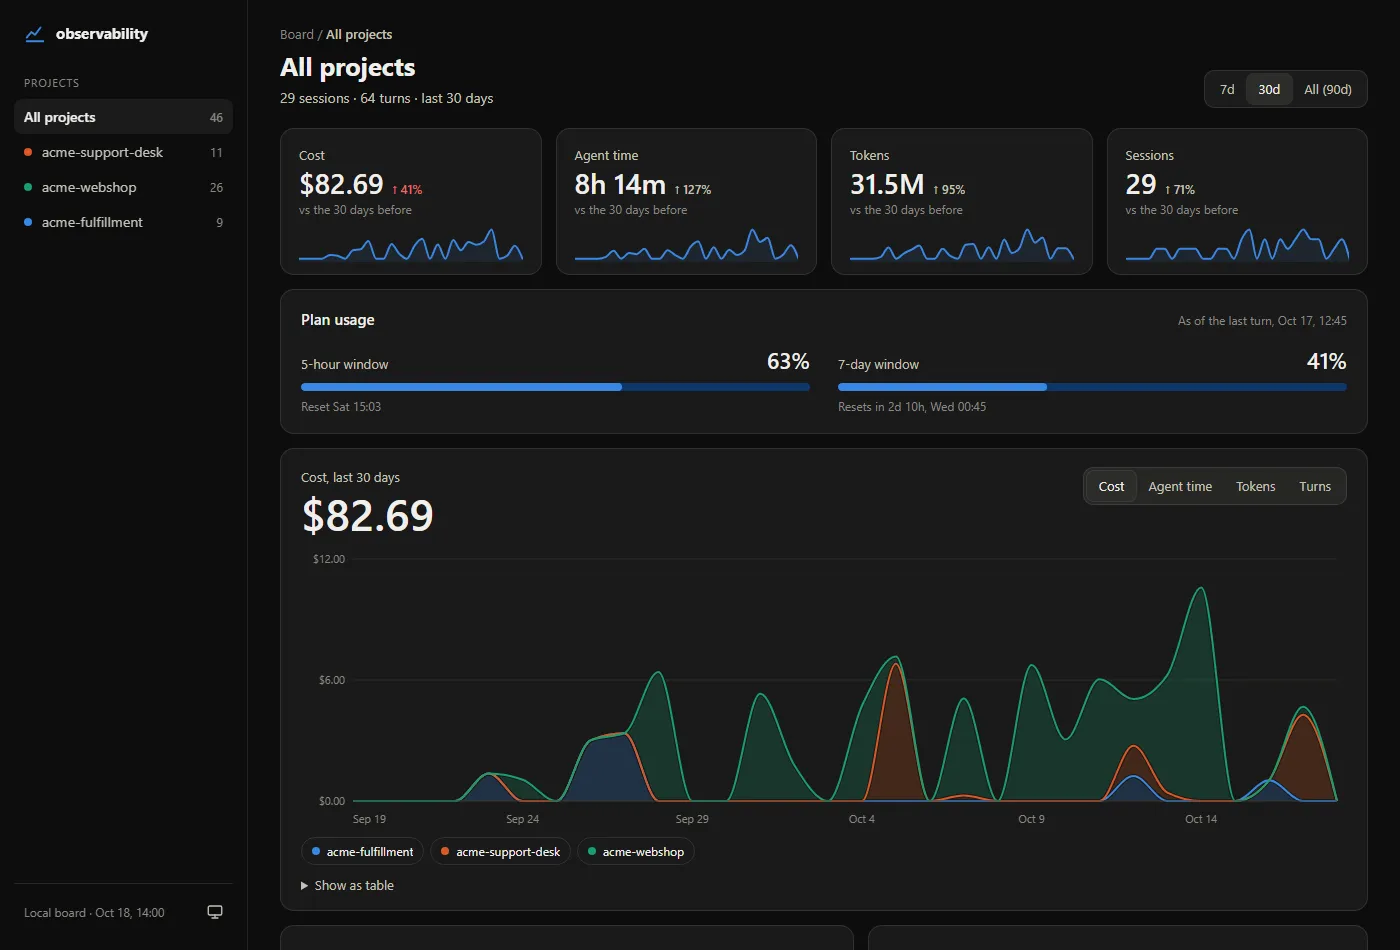Viewport: 1400px width, 950px height.
Task: Toggle acme-webshop series in chart legend
Action: pos(636,852)
